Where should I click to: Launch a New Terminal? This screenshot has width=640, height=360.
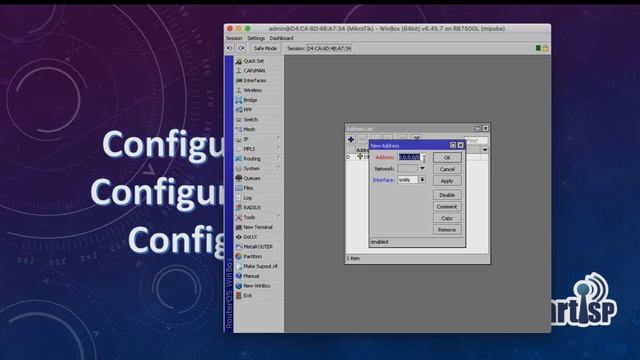click(x=259, y=227)
